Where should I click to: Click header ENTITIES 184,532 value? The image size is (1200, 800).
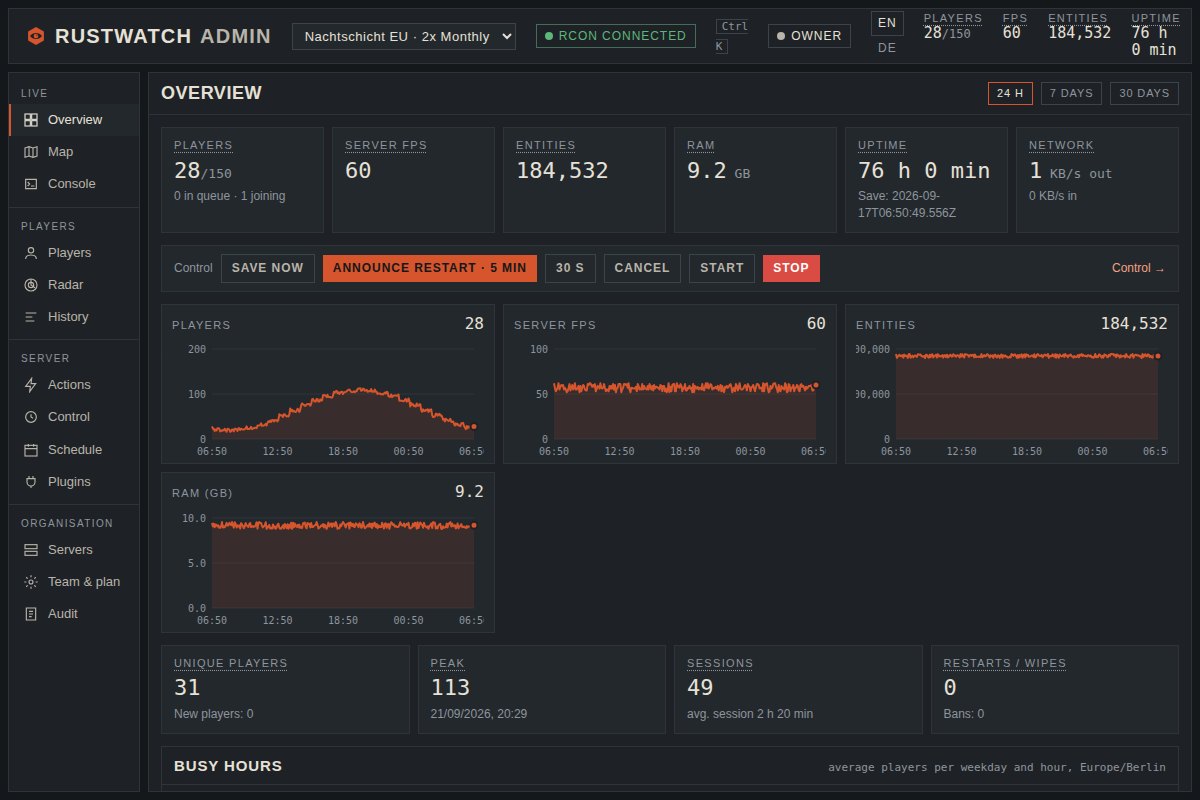pos(1079,32)
